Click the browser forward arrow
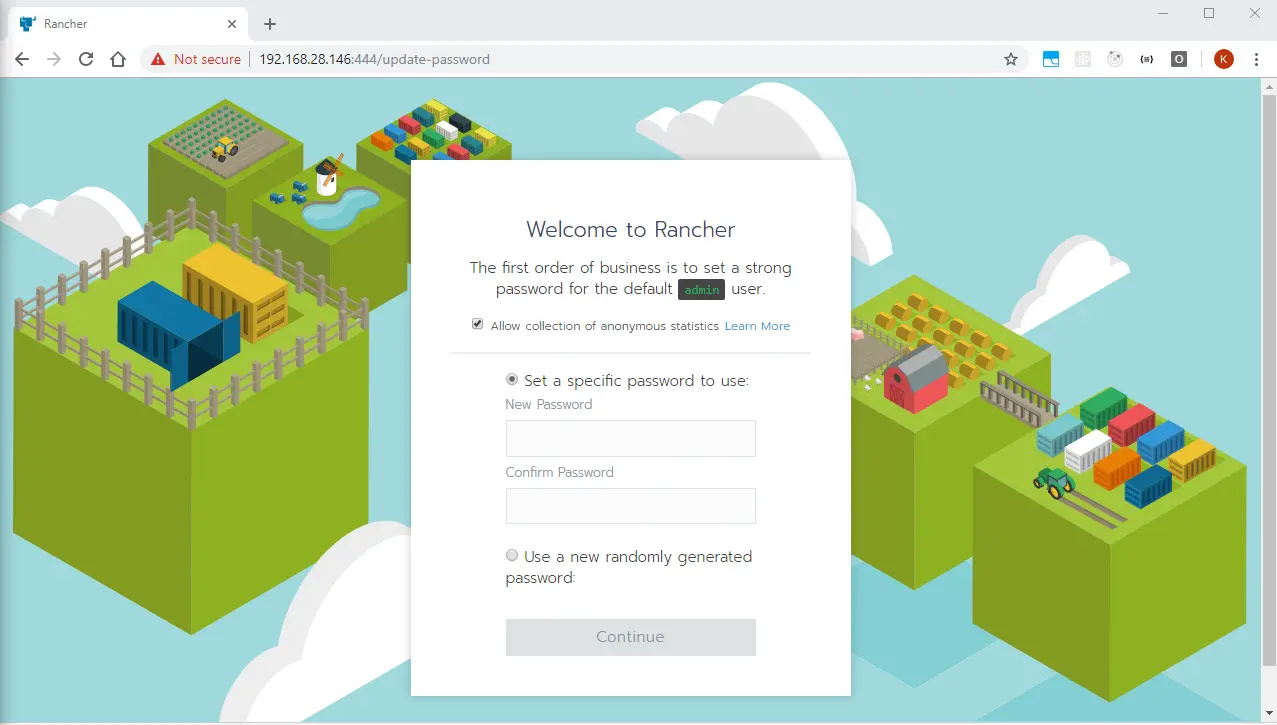The width and height of the screenshot is (1277, 725). 54,59
